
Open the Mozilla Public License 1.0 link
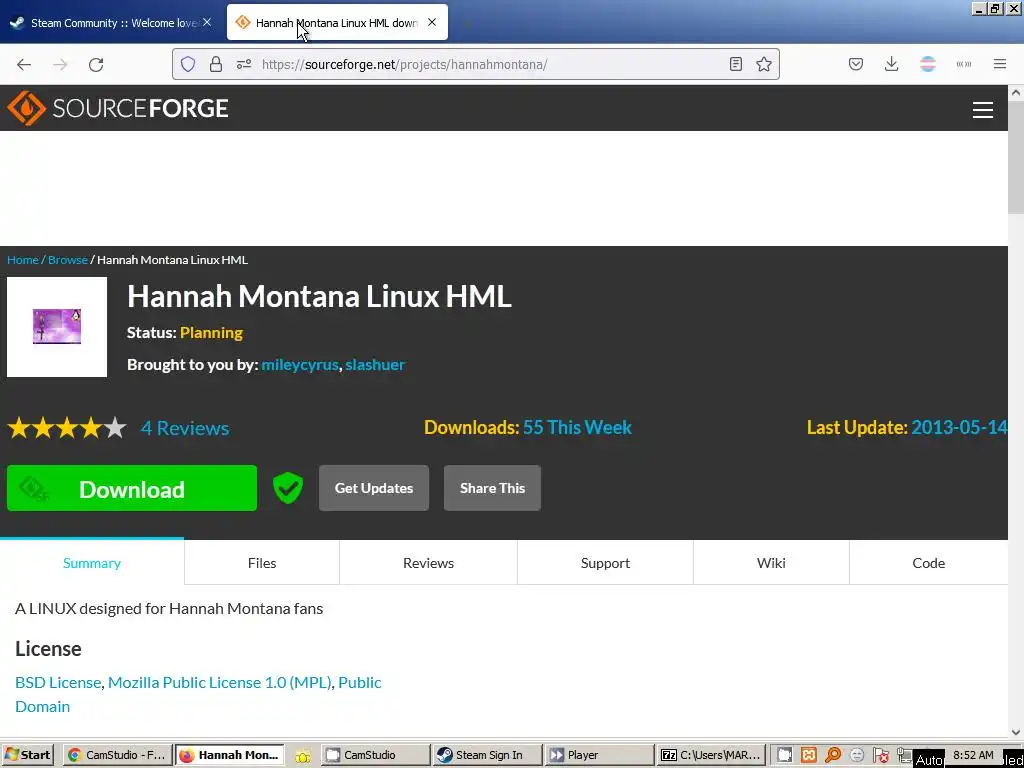click(x=219, y=682)
